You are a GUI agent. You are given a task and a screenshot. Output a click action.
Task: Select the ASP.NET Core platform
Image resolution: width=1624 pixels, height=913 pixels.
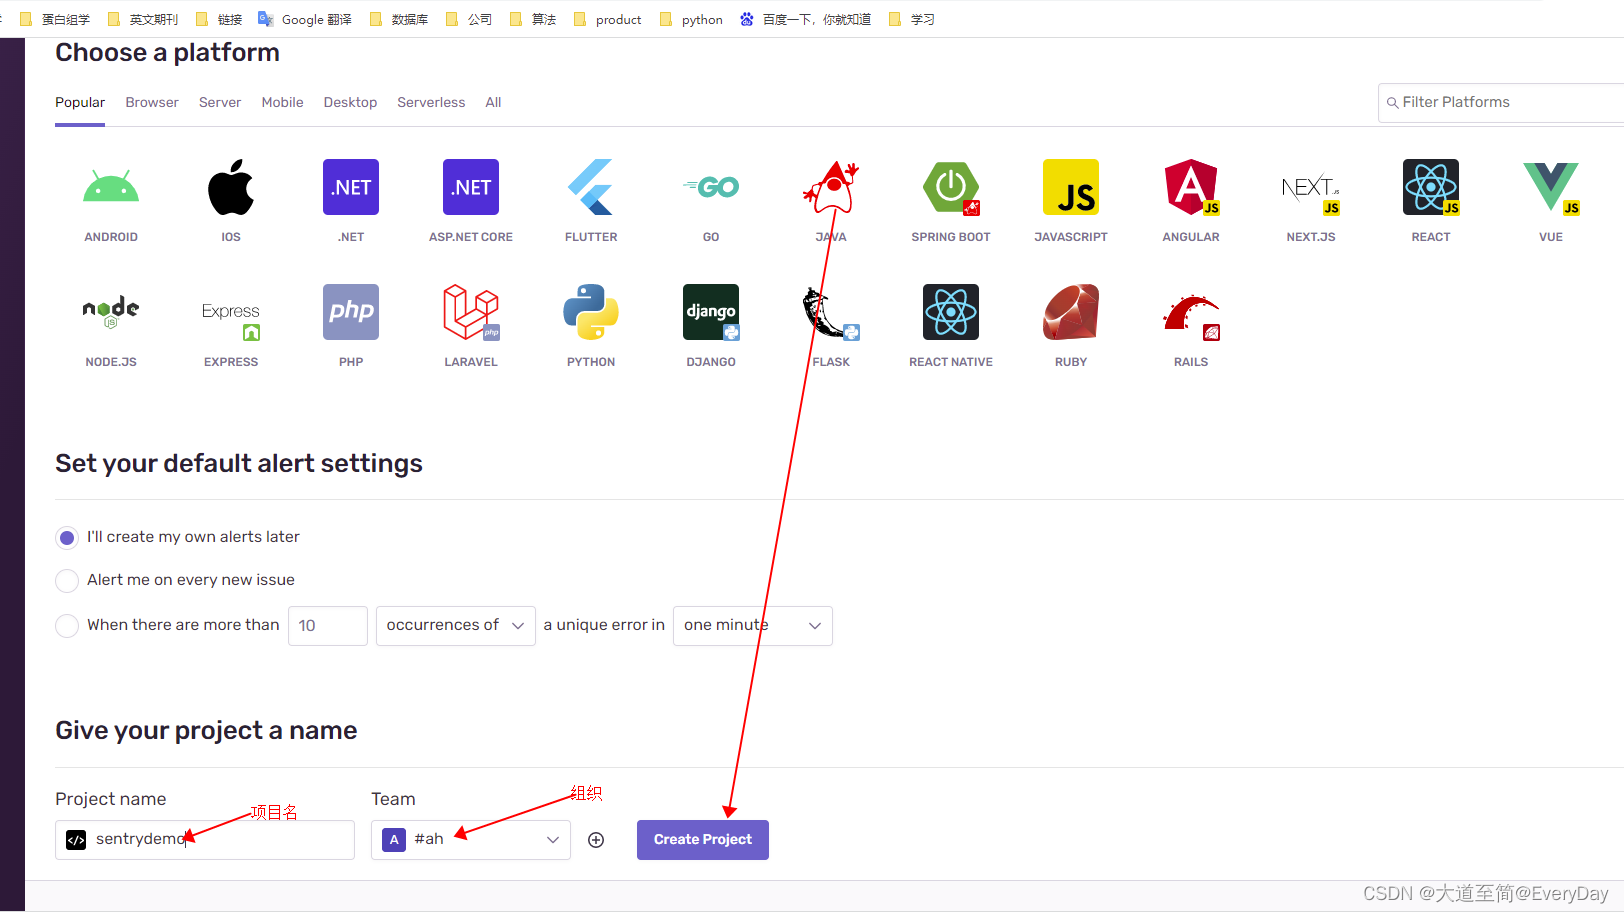coord(471,187)
